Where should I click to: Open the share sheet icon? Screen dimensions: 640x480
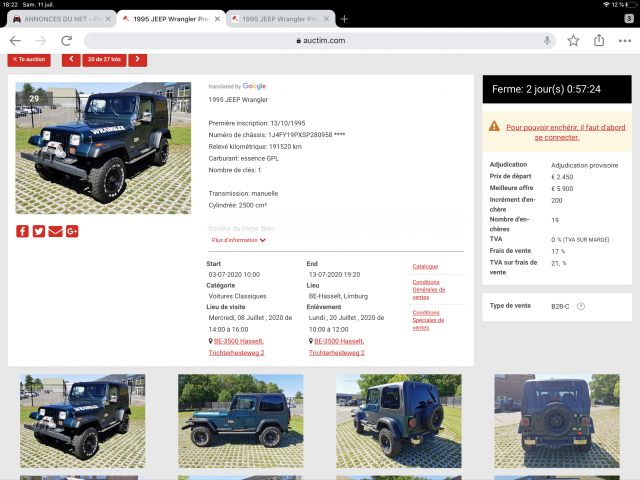[x=599, y=40]
